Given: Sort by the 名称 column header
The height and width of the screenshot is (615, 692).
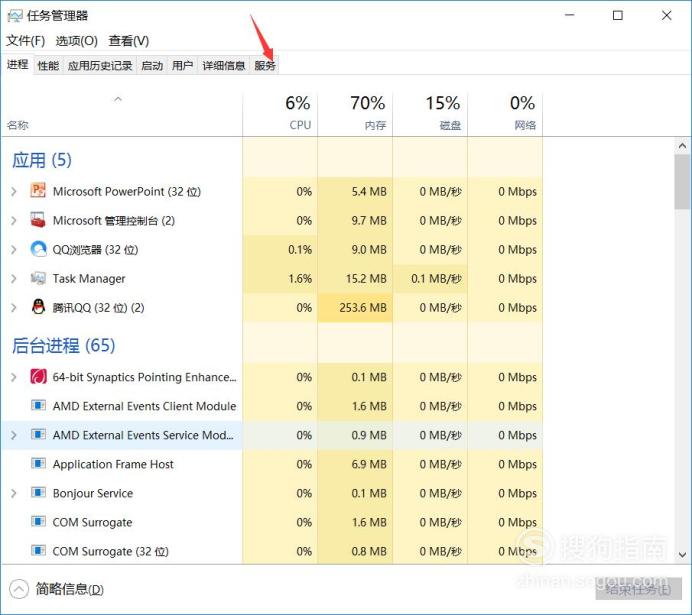Looking at the screenshot, I should coord(122,113).
